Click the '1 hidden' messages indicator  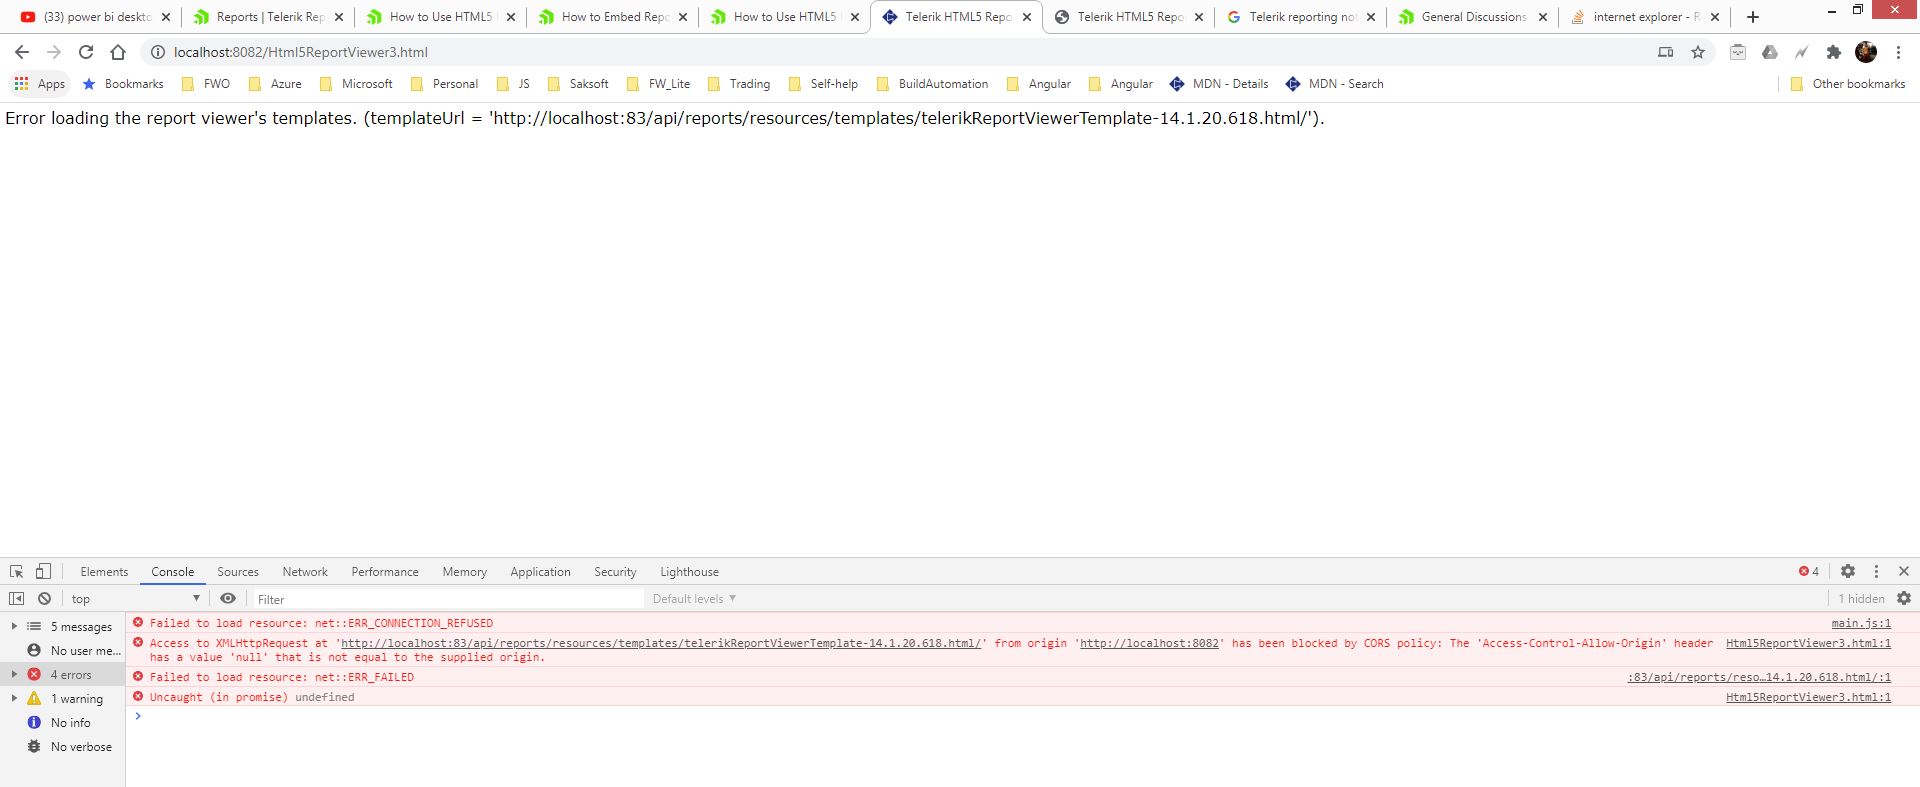point(1861,599)
